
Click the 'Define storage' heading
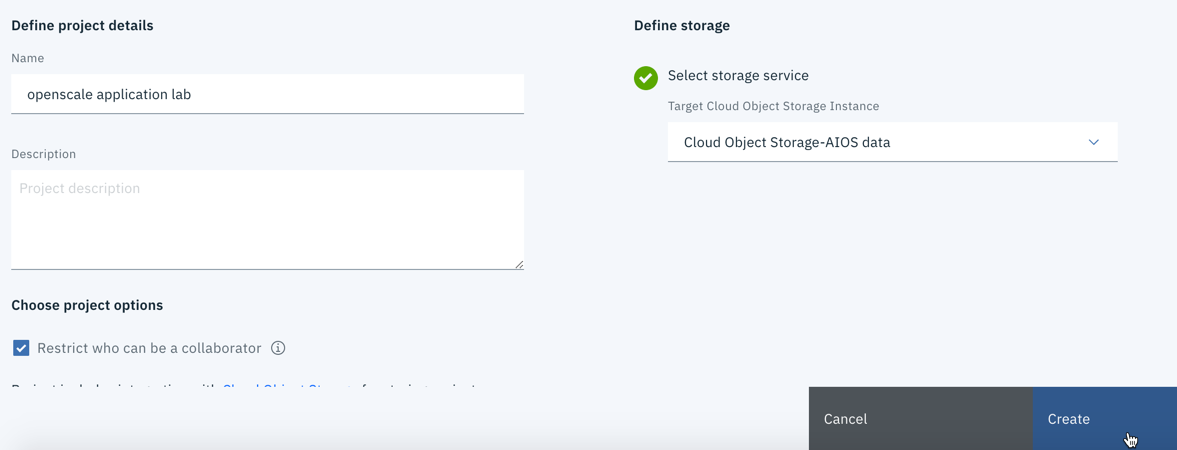click(x=682, y=26)
